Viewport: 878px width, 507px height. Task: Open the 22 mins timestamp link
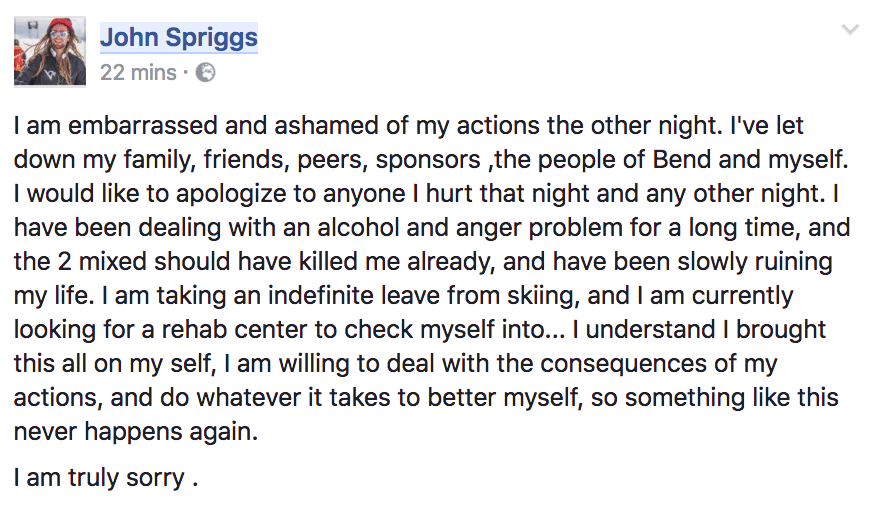point(138,73)
